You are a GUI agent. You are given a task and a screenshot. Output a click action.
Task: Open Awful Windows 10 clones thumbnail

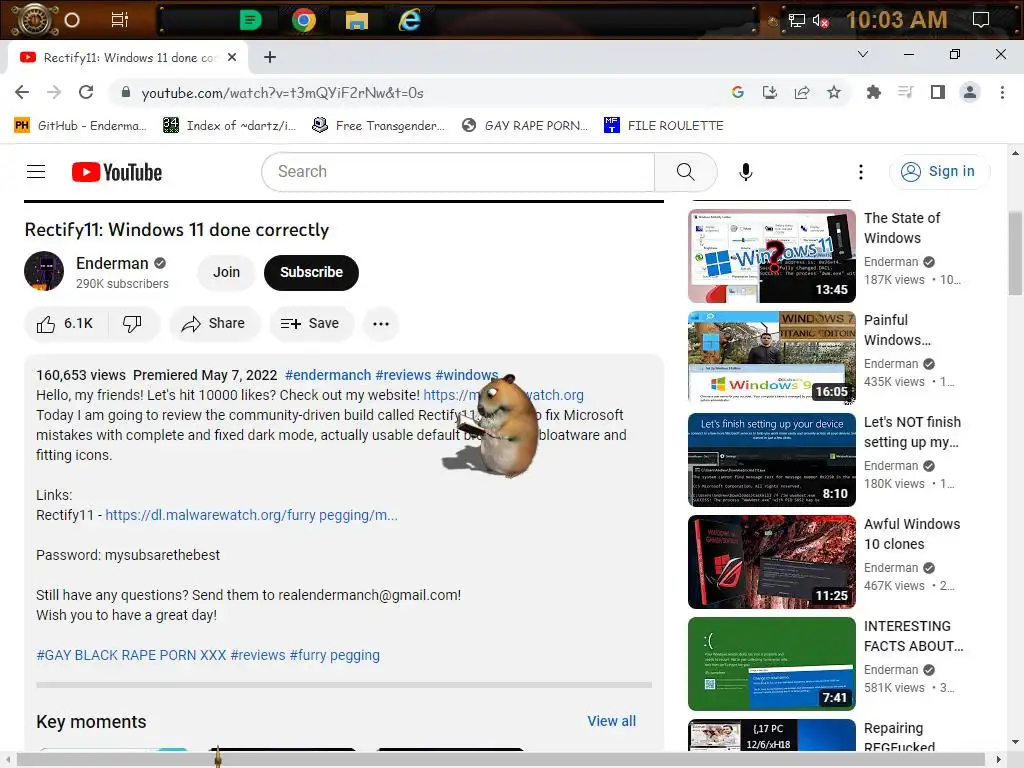[772, 562]
